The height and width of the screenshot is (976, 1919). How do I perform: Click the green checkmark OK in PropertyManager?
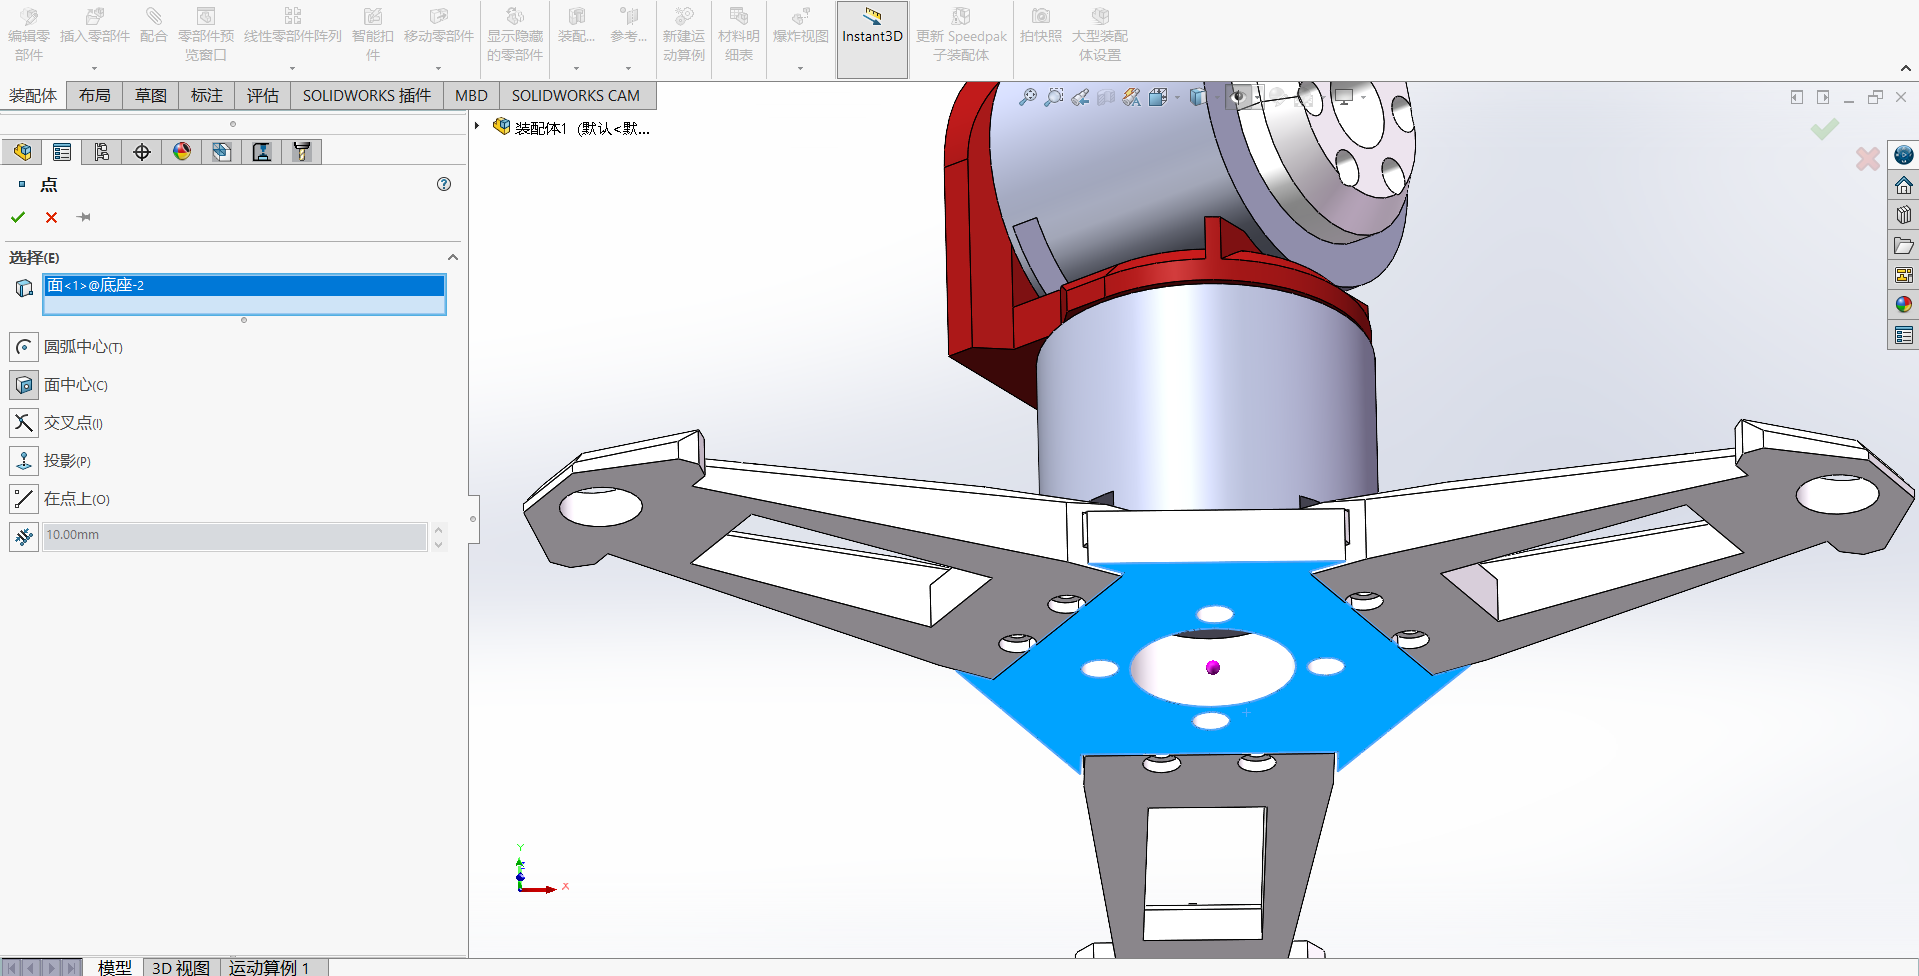[x=18, y=217]
